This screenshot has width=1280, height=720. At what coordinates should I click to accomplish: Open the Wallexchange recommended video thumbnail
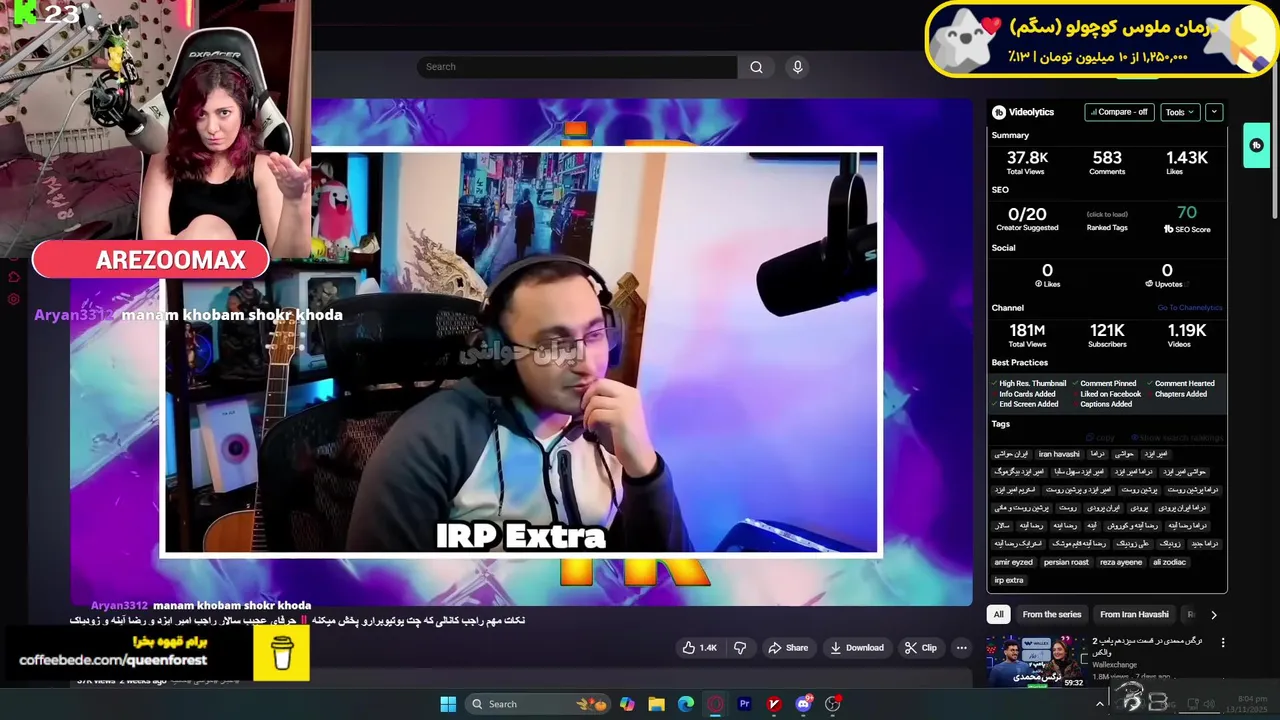coord(1036,661)
